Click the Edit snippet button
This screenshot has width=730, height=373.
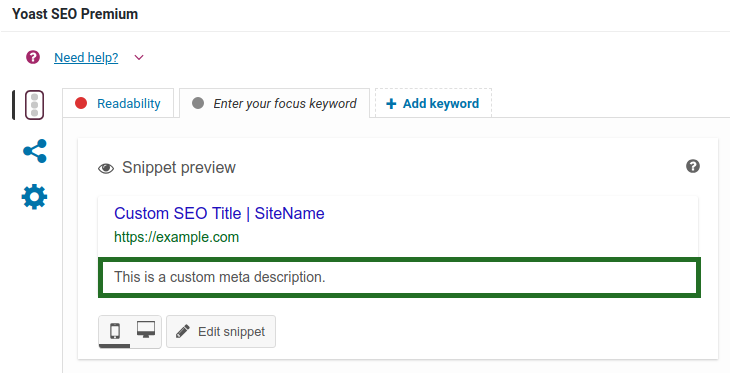(x=221, y=332)
